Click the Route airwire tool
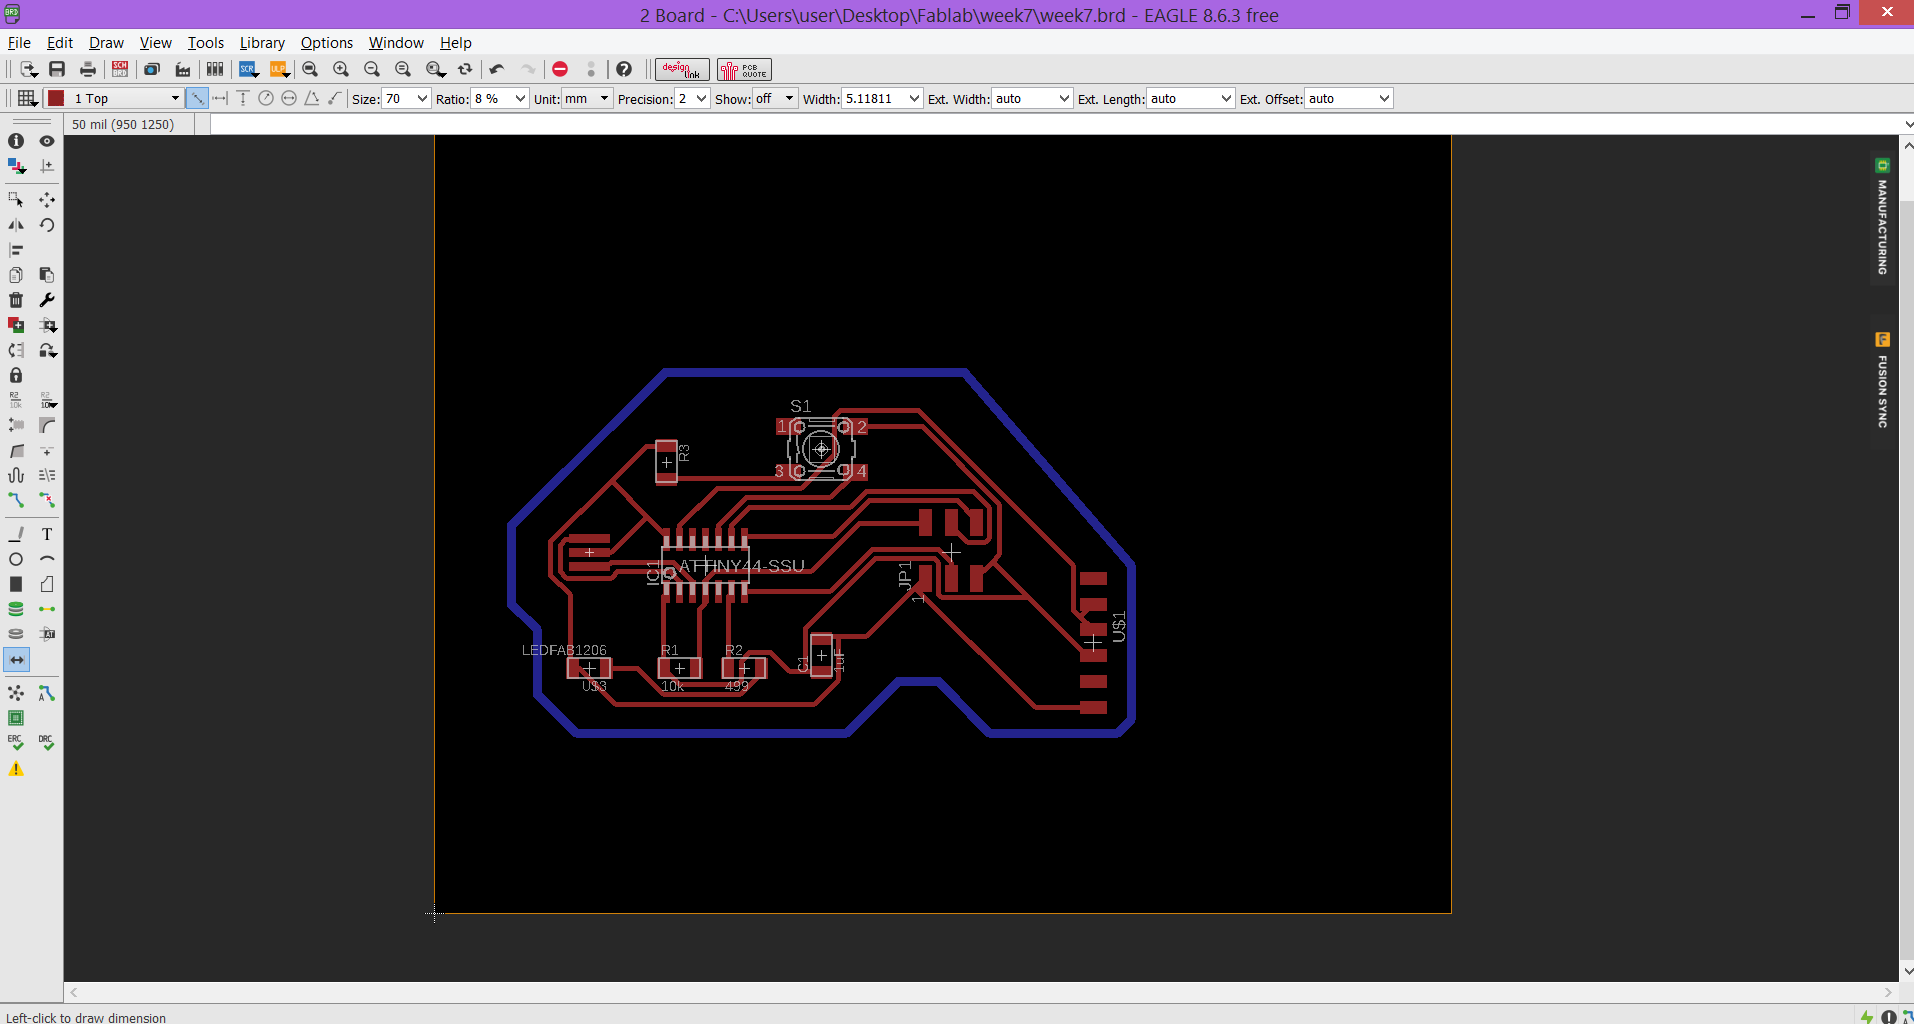1914x1024 pixels. pyautogui.click(x=16, y=500)
